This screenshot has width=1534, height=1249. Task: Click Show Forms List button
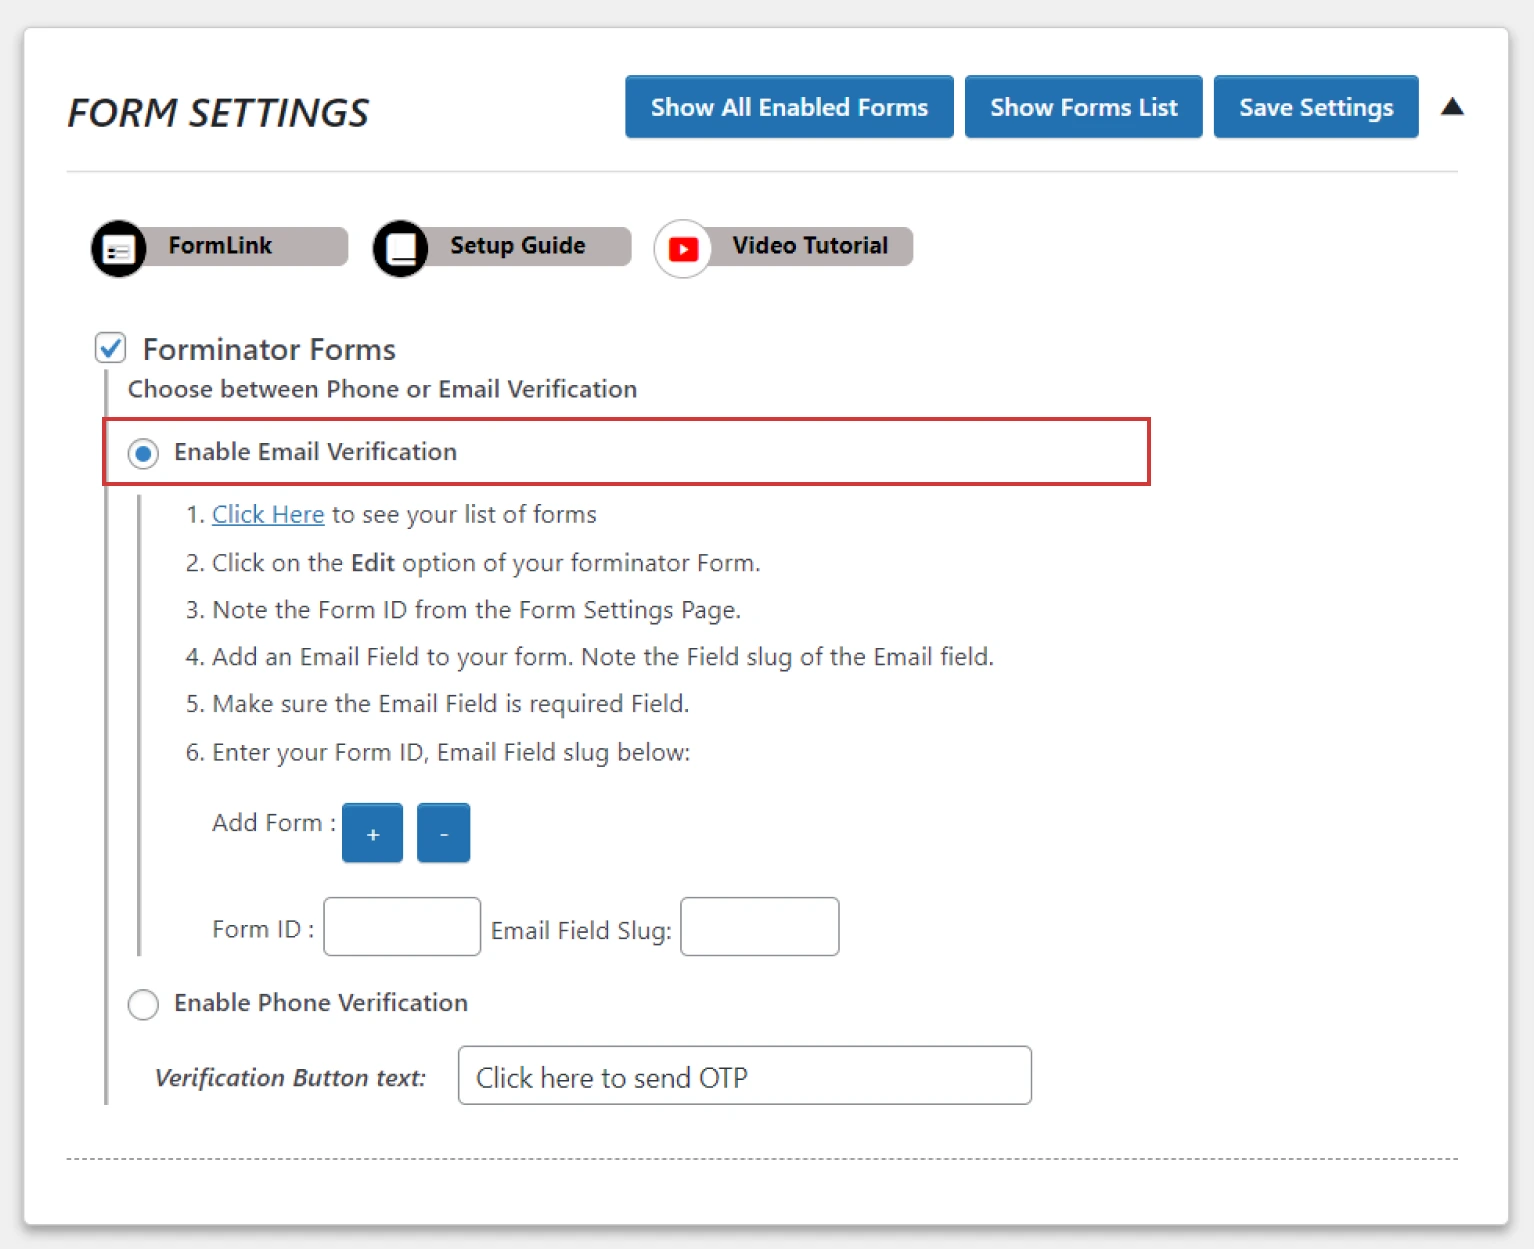click(x=1083, y=107)
